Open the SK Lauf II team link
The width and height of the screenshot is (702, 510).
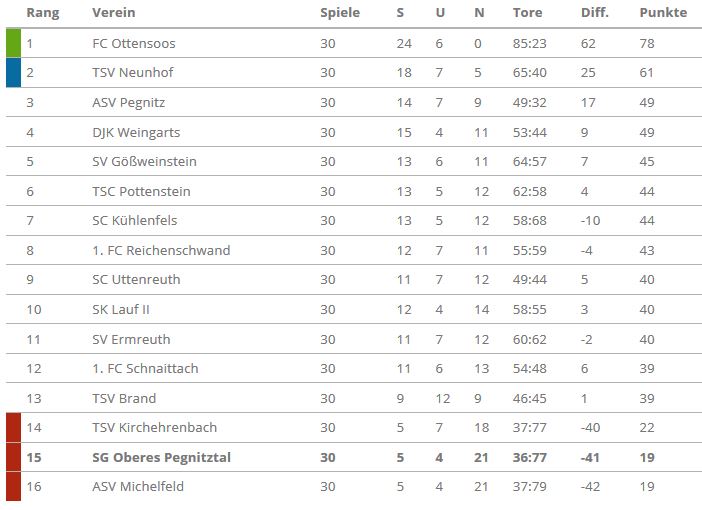coord(121,309)
